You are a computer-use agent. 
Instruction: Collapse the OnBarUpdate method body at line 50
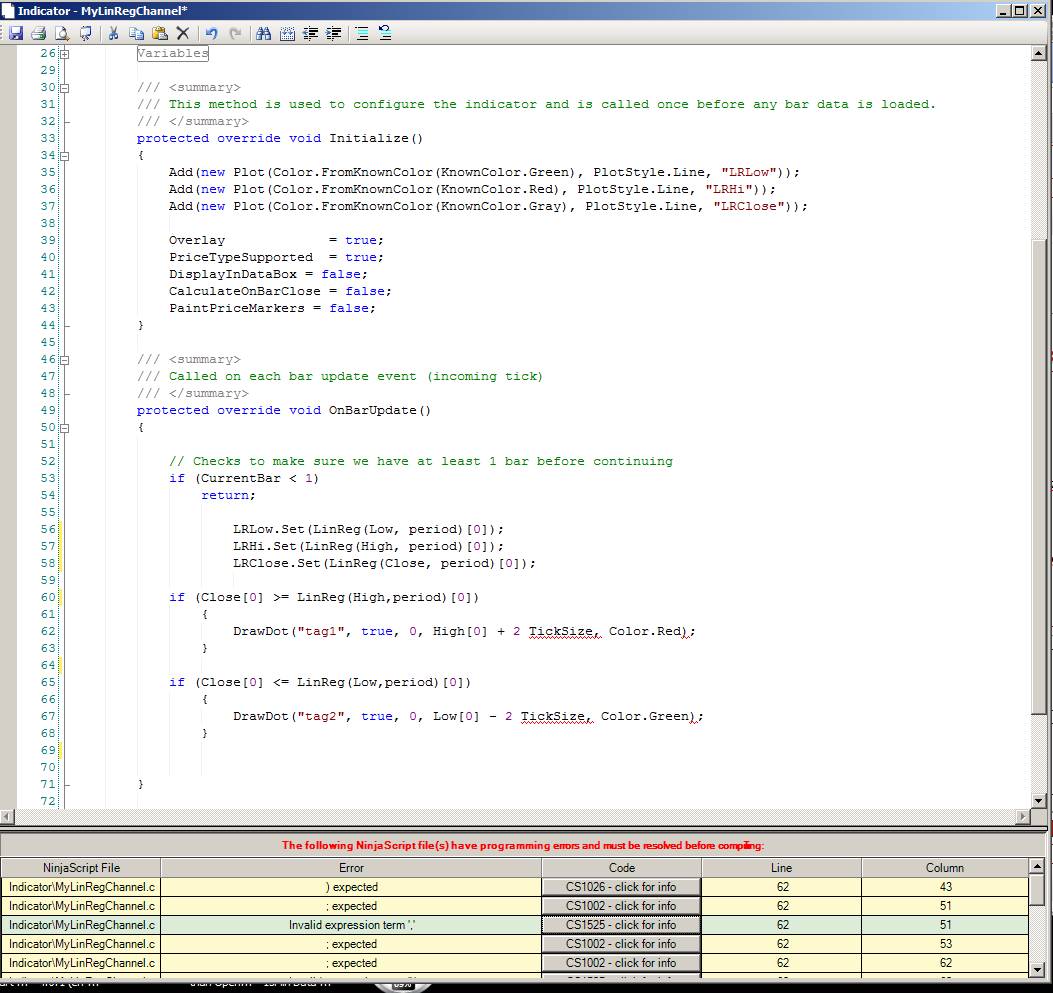tap(64, 428)
